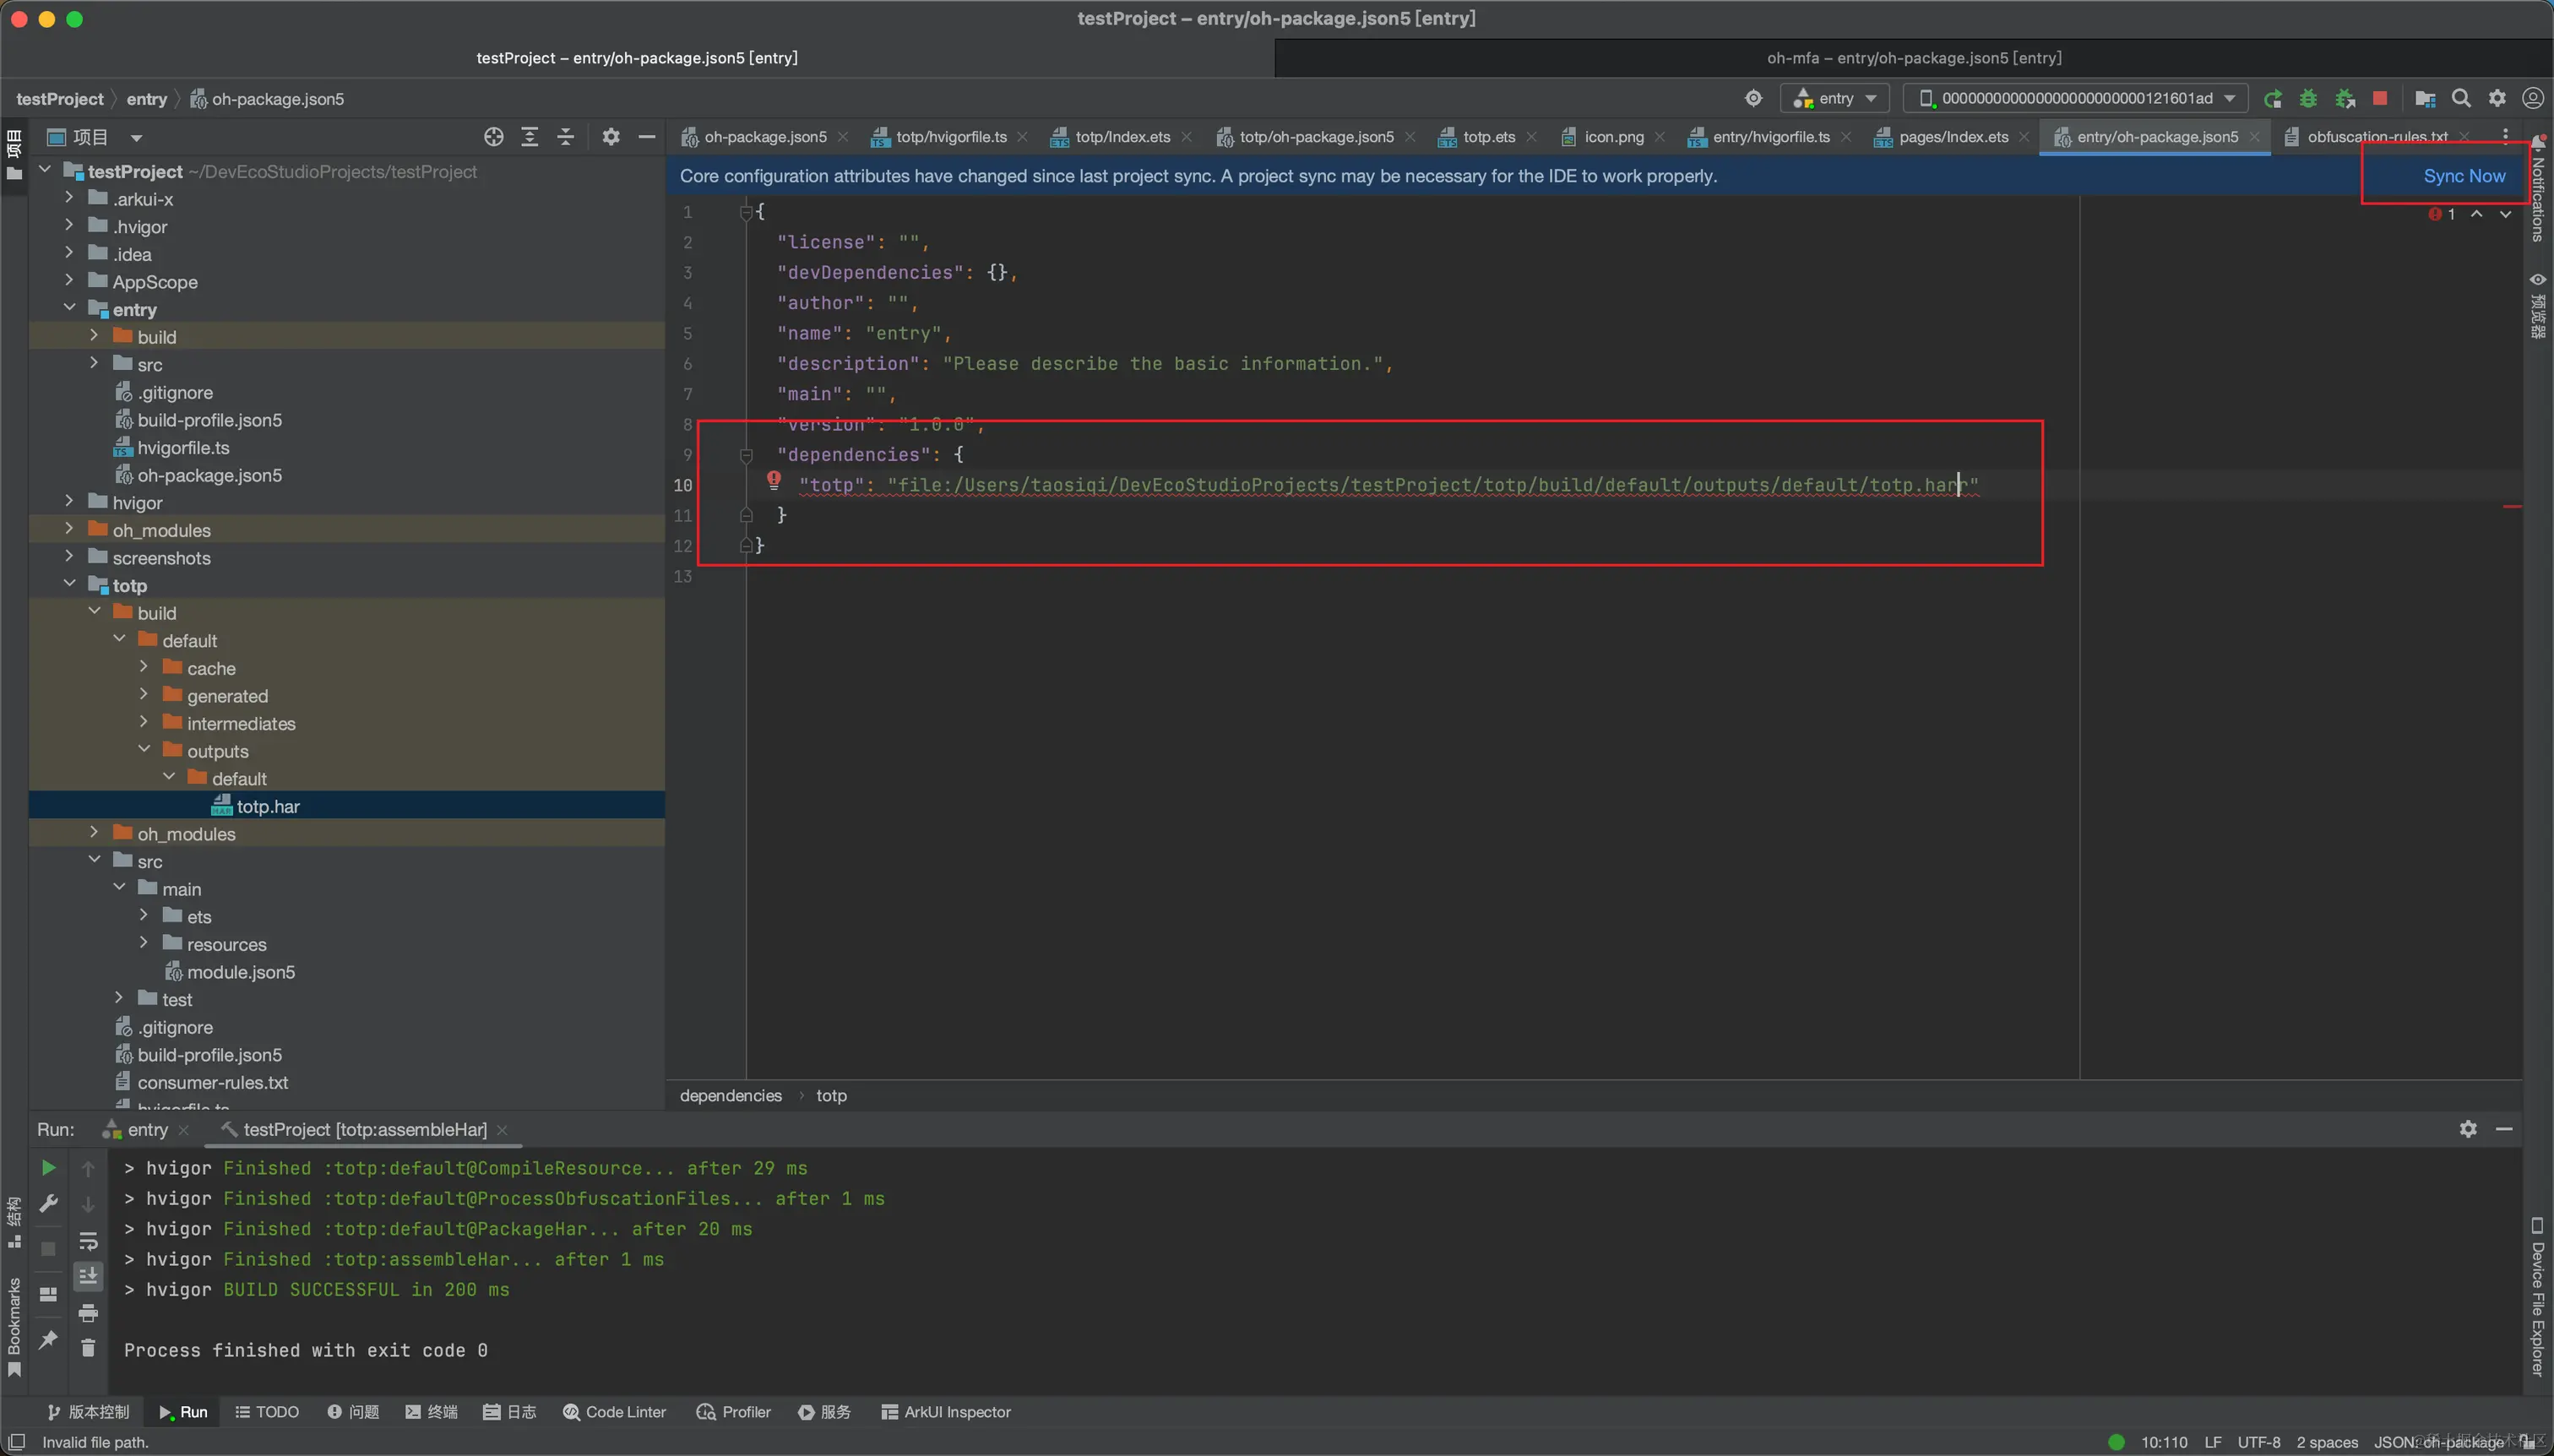Collapse the totp module folder
Viewport: 2554px width, 1456px height.
(69, 584)
